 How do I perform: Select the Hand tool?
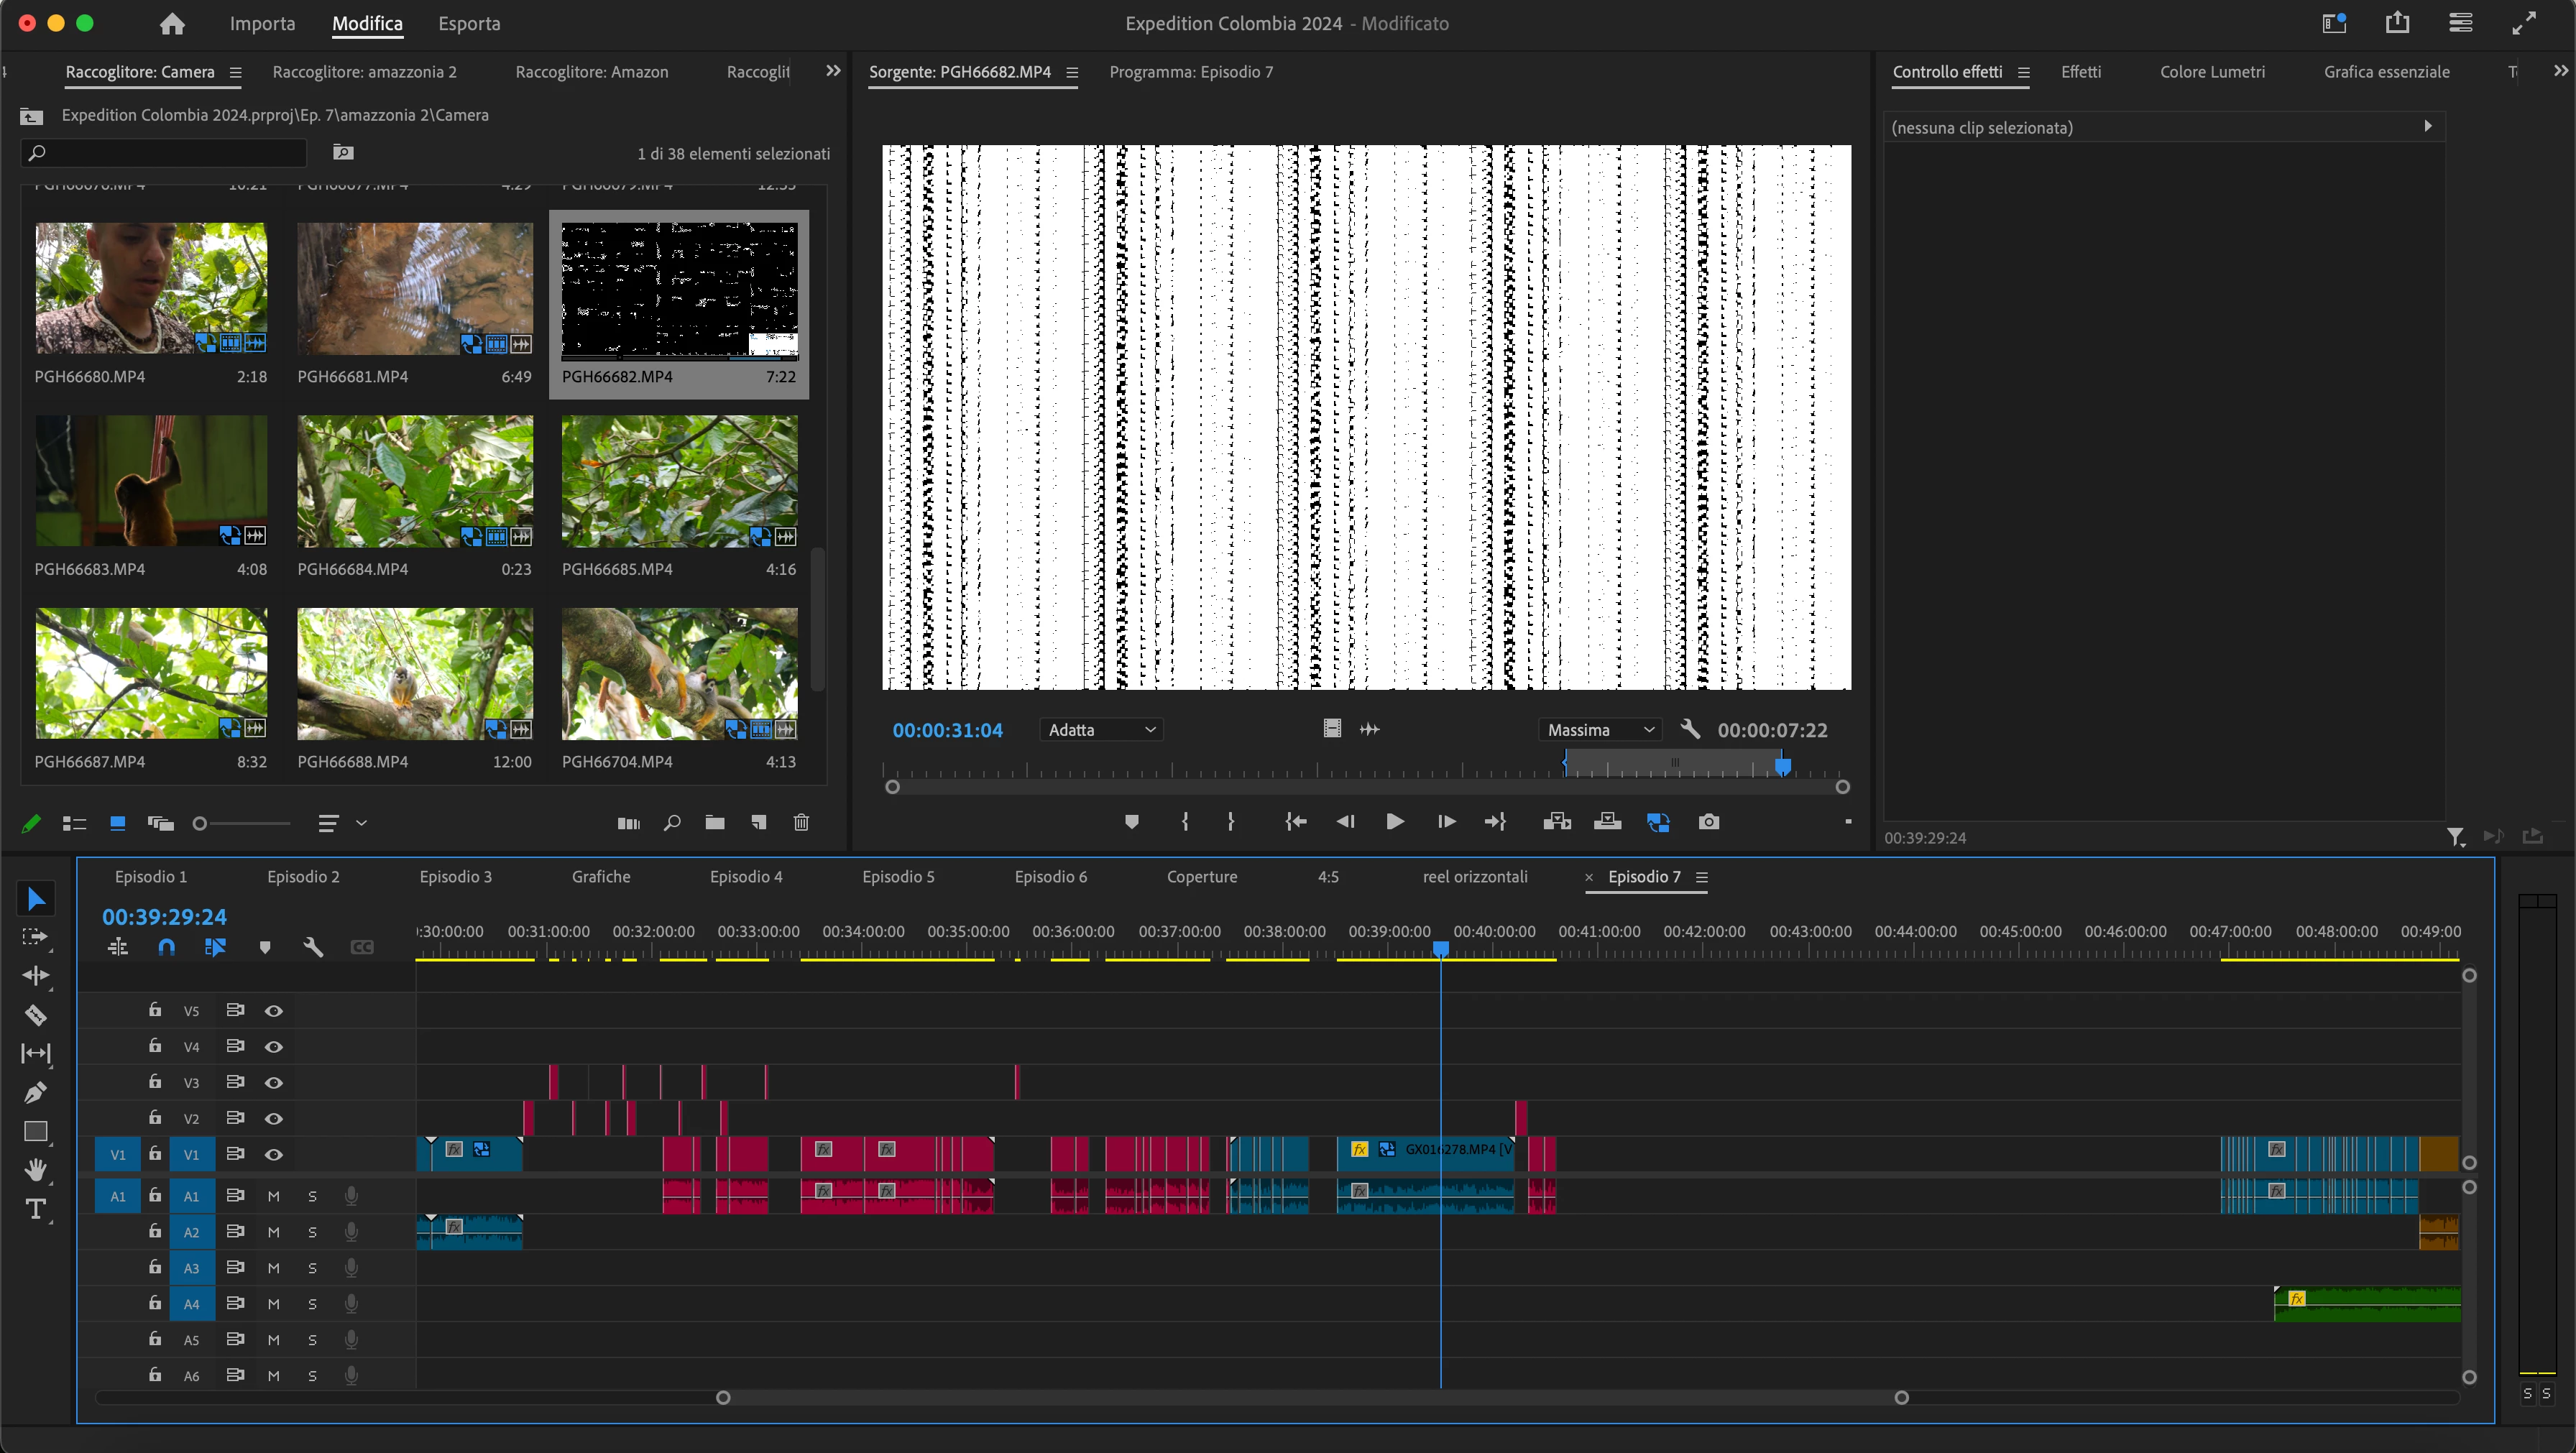tap(35, 1169)
